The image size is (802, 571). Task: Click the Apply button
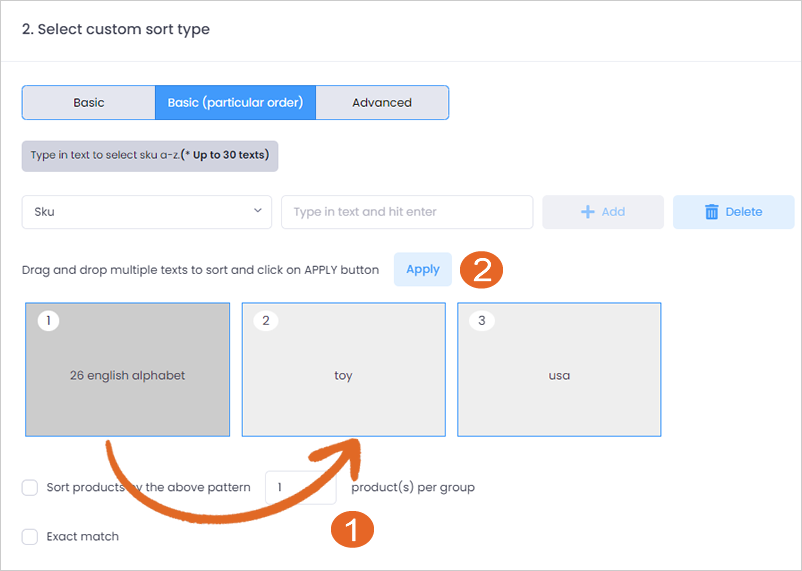pyautogui.click(x=422, y=269)
